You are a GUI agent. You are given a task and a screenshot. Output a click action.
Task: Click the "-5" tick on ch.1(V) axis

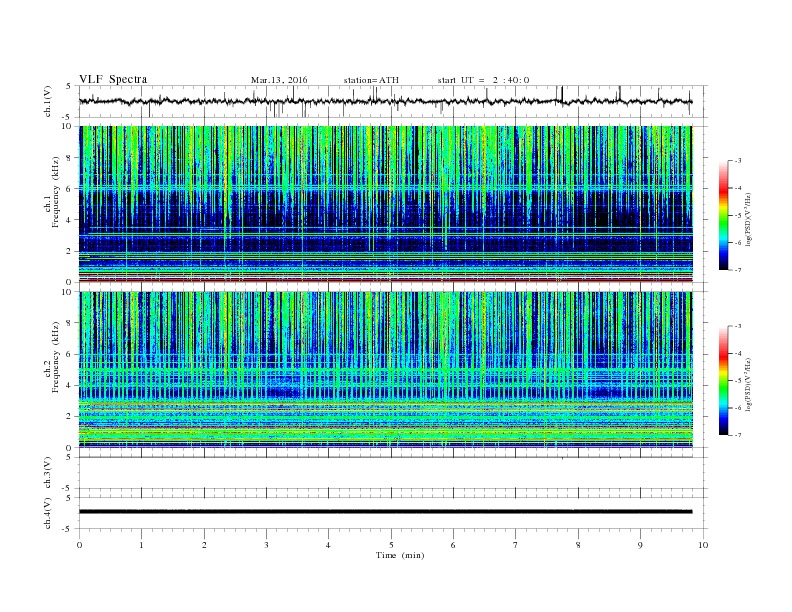[x=68, y=117]
